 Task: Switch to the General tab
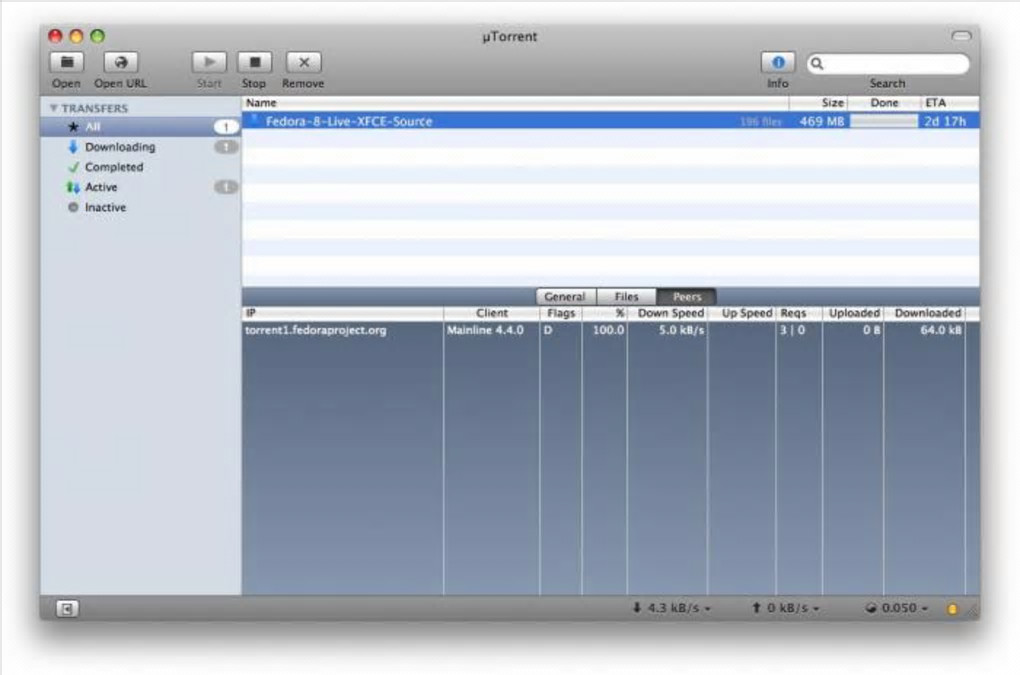565,297
